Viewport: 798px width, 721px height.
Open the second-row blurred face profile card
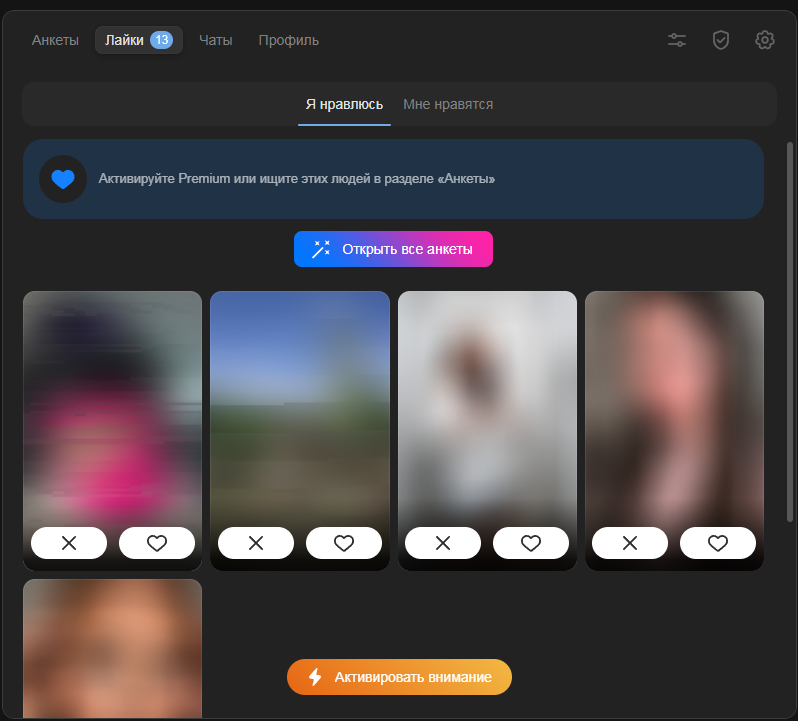(x=112, y=649)
